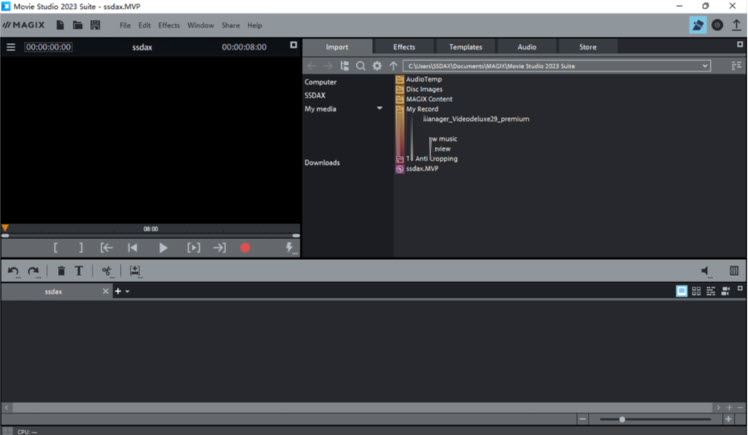Expand the My media dropdown arrow
Viewport: 748px width, 435px height.
coord(380,108)
